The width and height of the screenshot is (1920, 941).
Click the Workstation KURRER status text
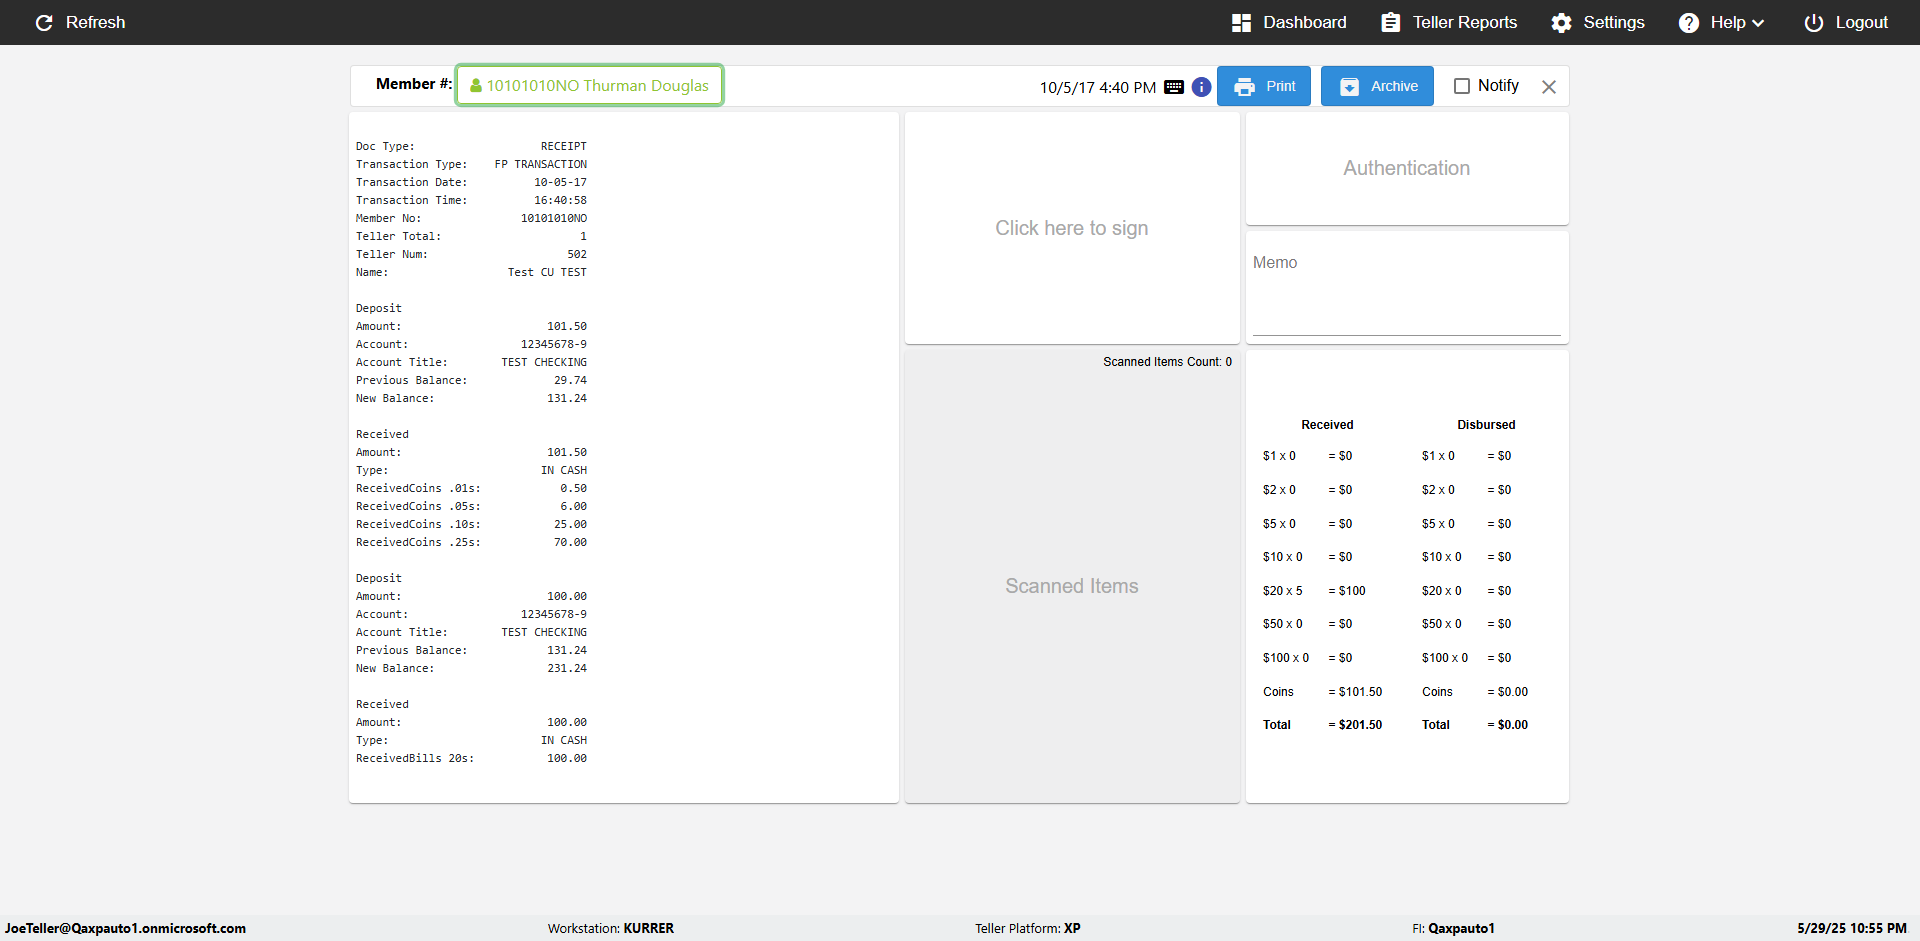point(611,928)
